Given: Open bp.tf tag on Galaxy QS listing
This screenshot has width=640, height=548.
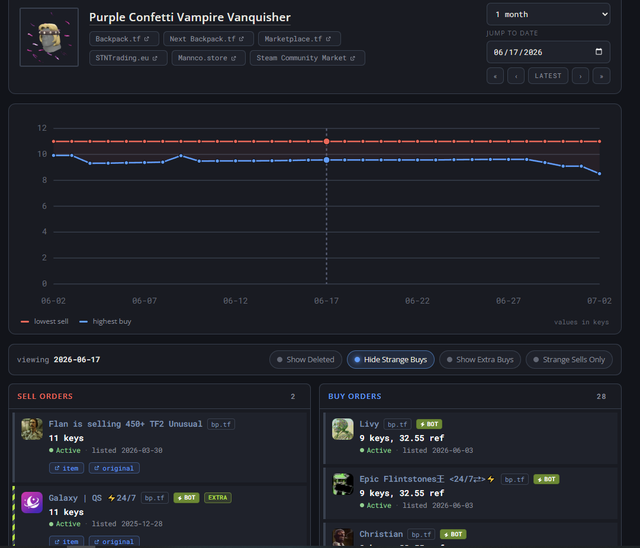Looking at the screenshot, I should [155, 498].
